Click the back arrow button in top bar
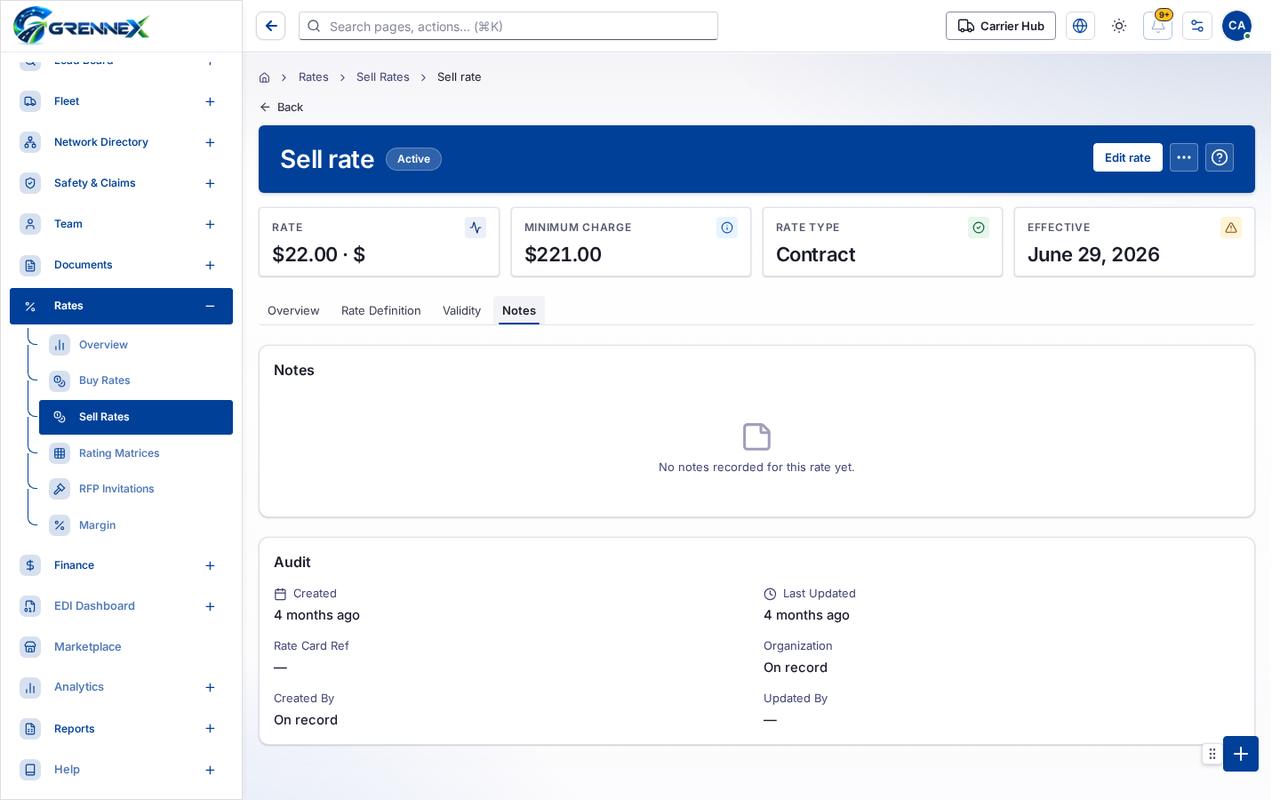This screenshot has width=1280, height=800. pyautogui.click(x=271, y=26)
